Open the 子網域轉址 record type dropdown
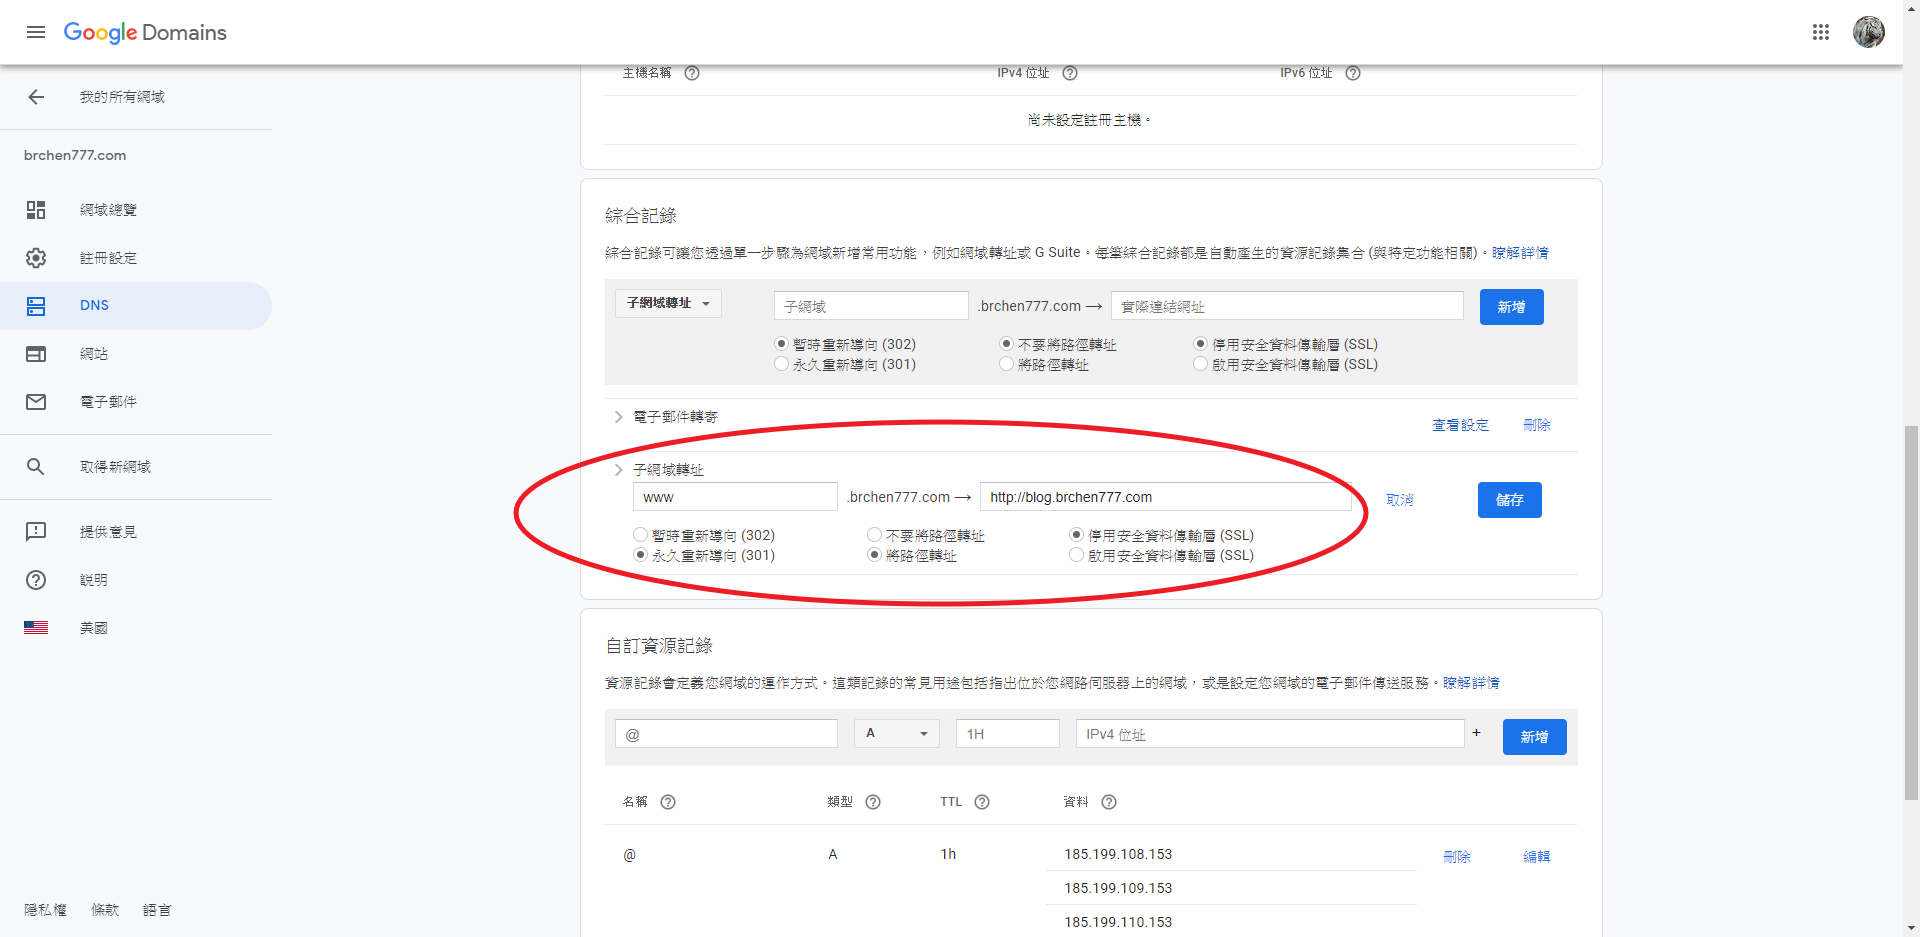Viewport: 1920px width, 937px height. pos(668,303)
